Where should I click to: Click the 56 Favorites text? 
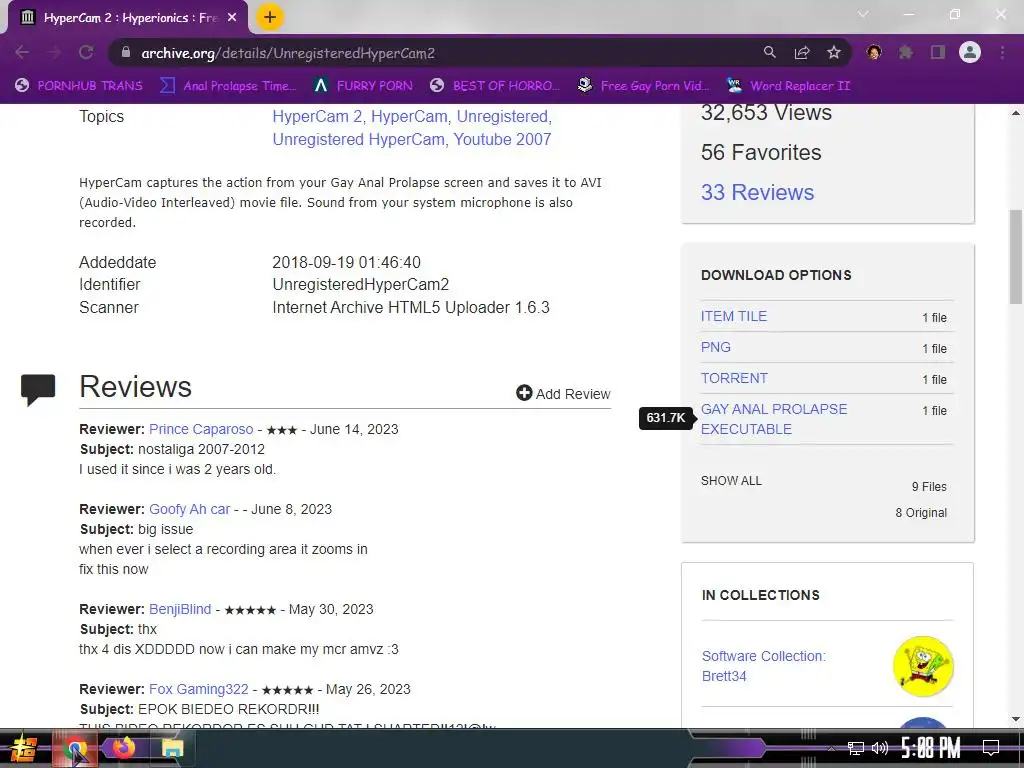[x=761, y=152]
